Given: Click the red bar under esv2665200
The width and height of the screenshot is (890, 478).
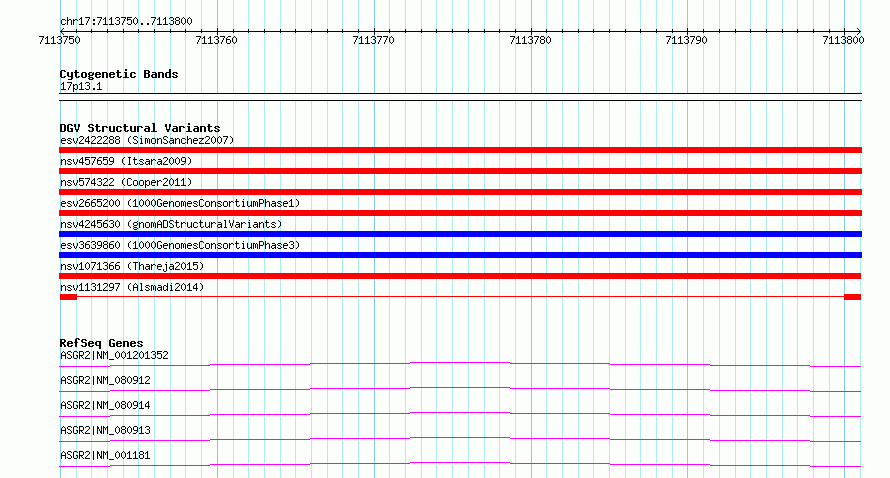Looking at the screenshot, I should click(x=460, y=213).
